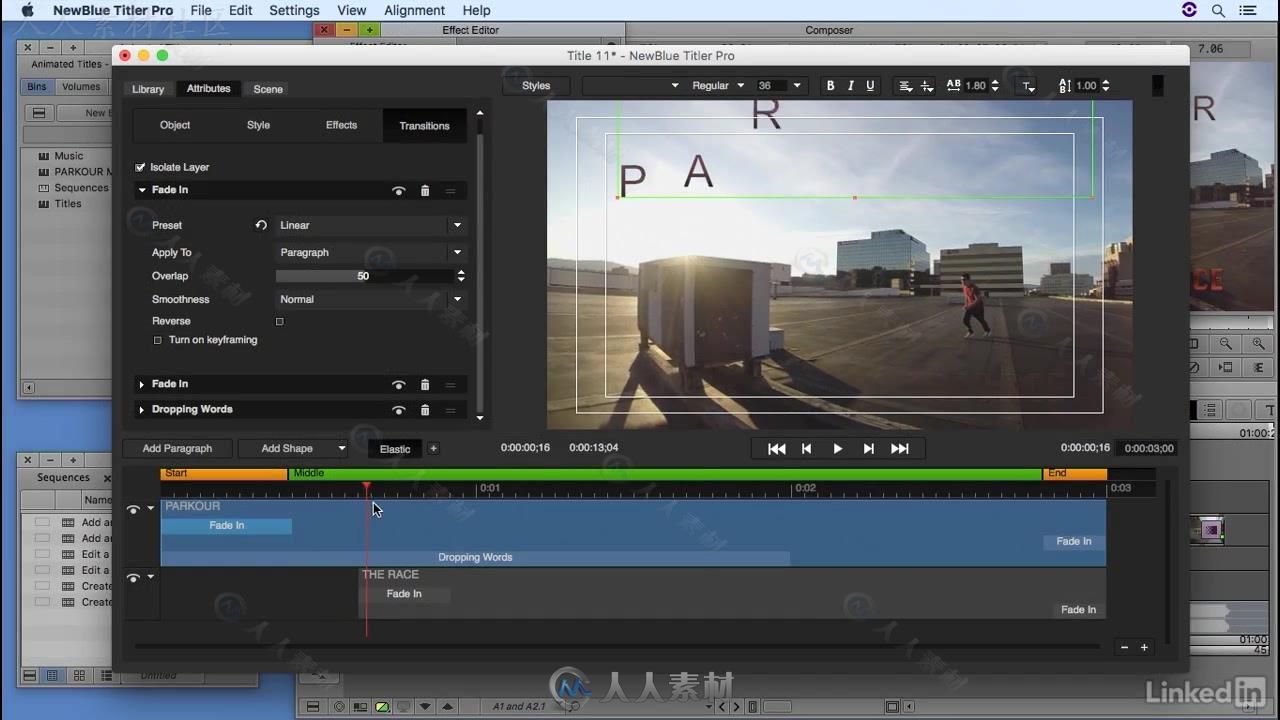Toggle italic text formatting

(850, 86)
